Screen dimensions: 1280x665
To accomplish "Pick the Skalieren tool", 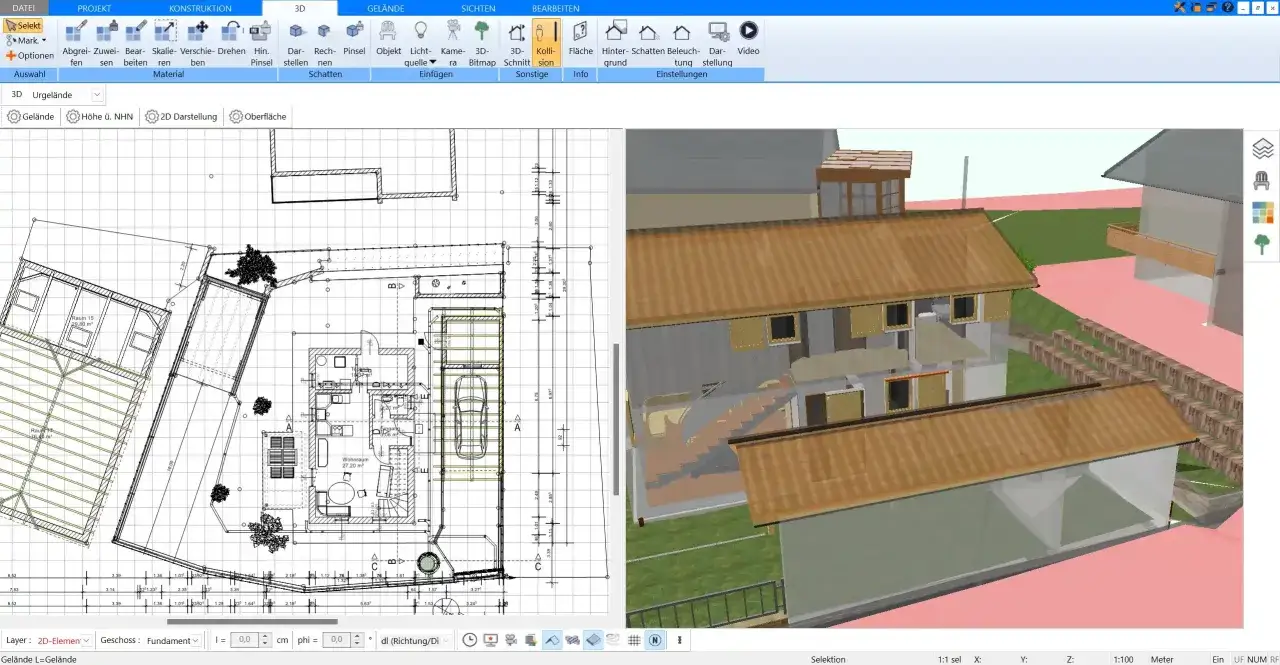I will [165, 43].
